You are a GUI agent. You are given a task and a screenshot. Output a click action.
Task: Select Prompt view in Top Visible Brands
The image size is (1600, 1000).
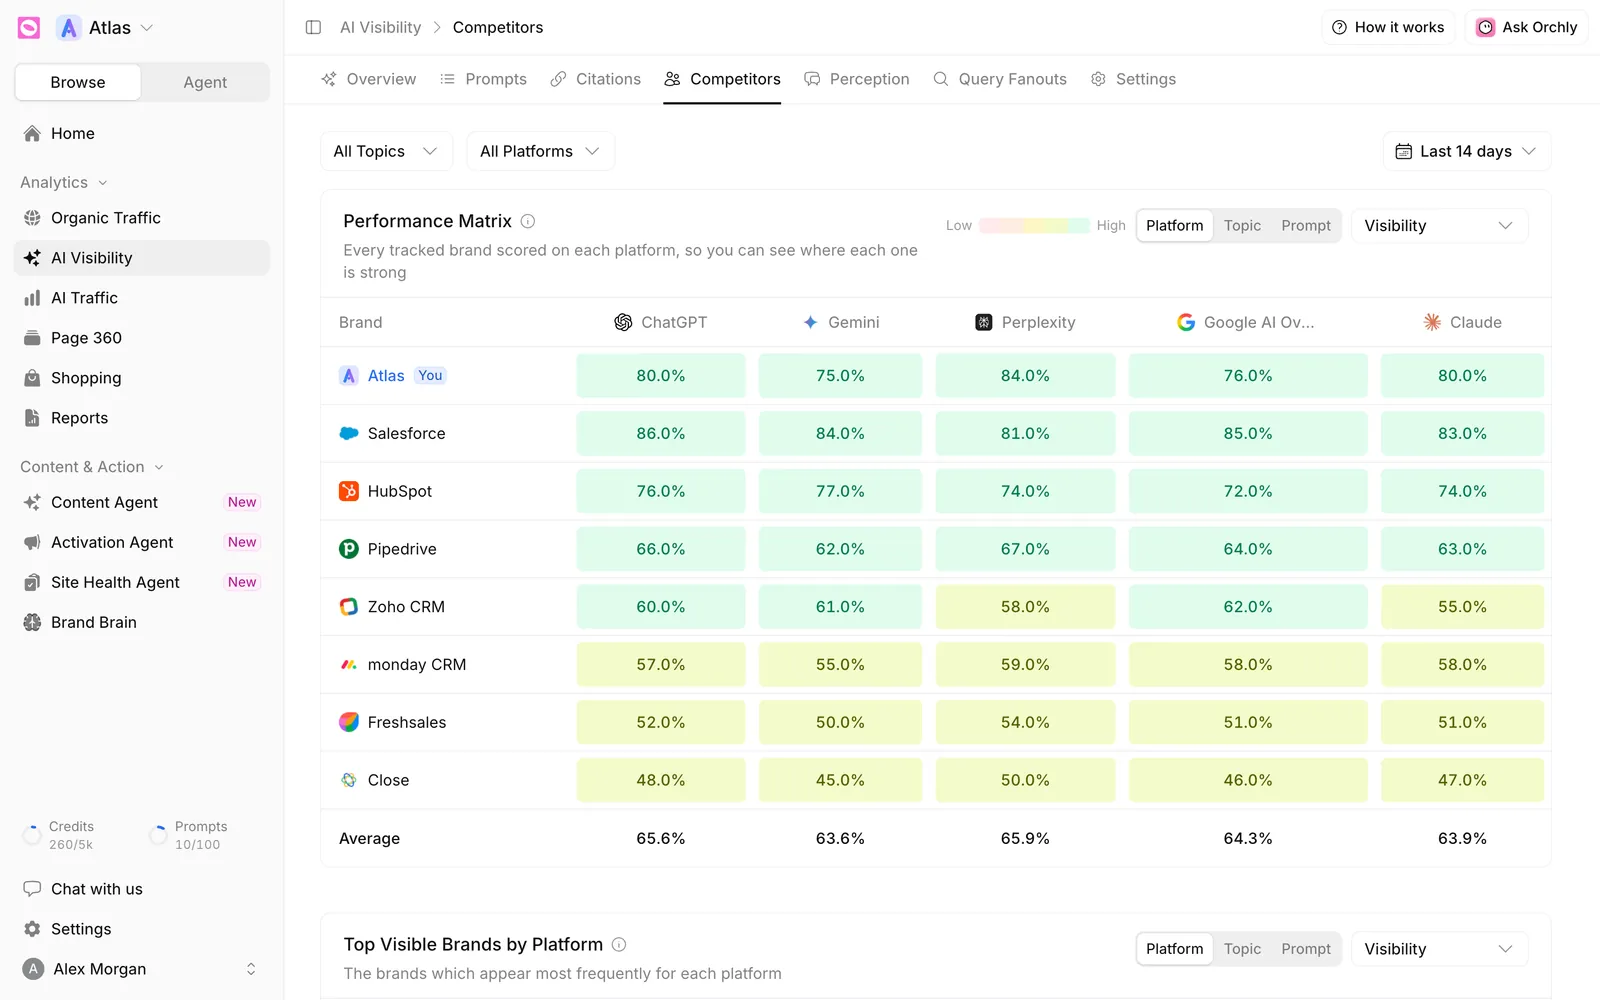tap(1306, 949)
